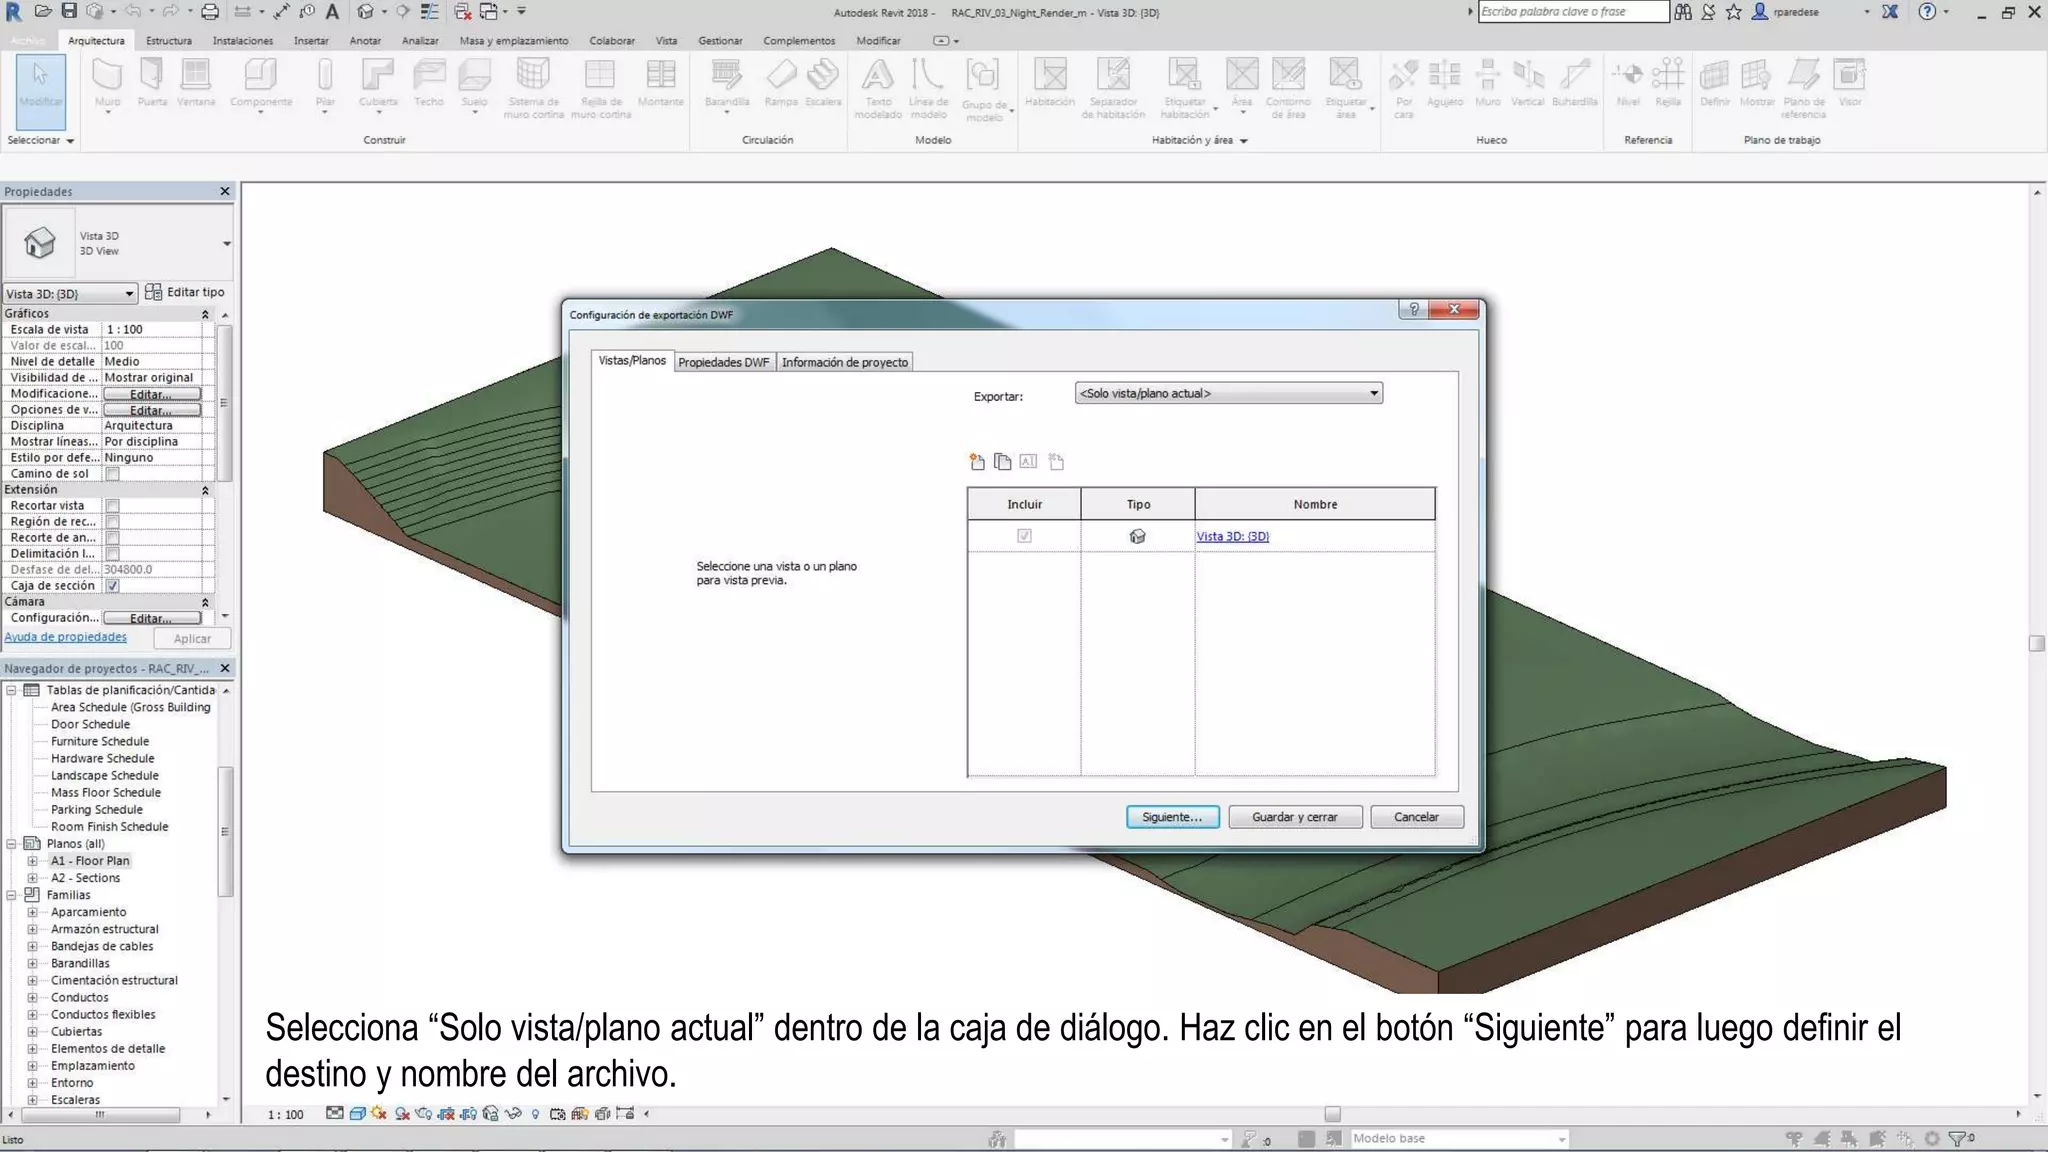Click the keyword search input field

[1573, 12]
